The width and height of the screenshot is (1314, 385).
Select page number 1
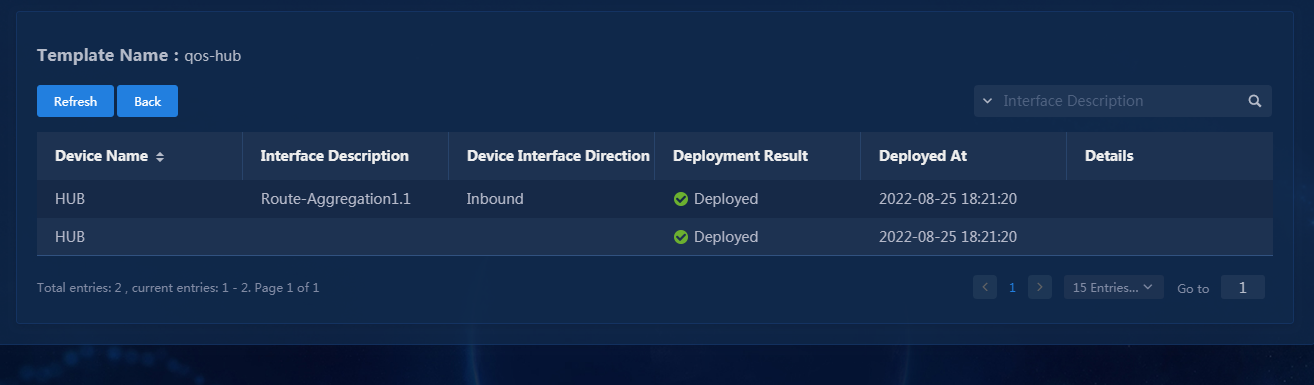click(x=1012, y=288)
